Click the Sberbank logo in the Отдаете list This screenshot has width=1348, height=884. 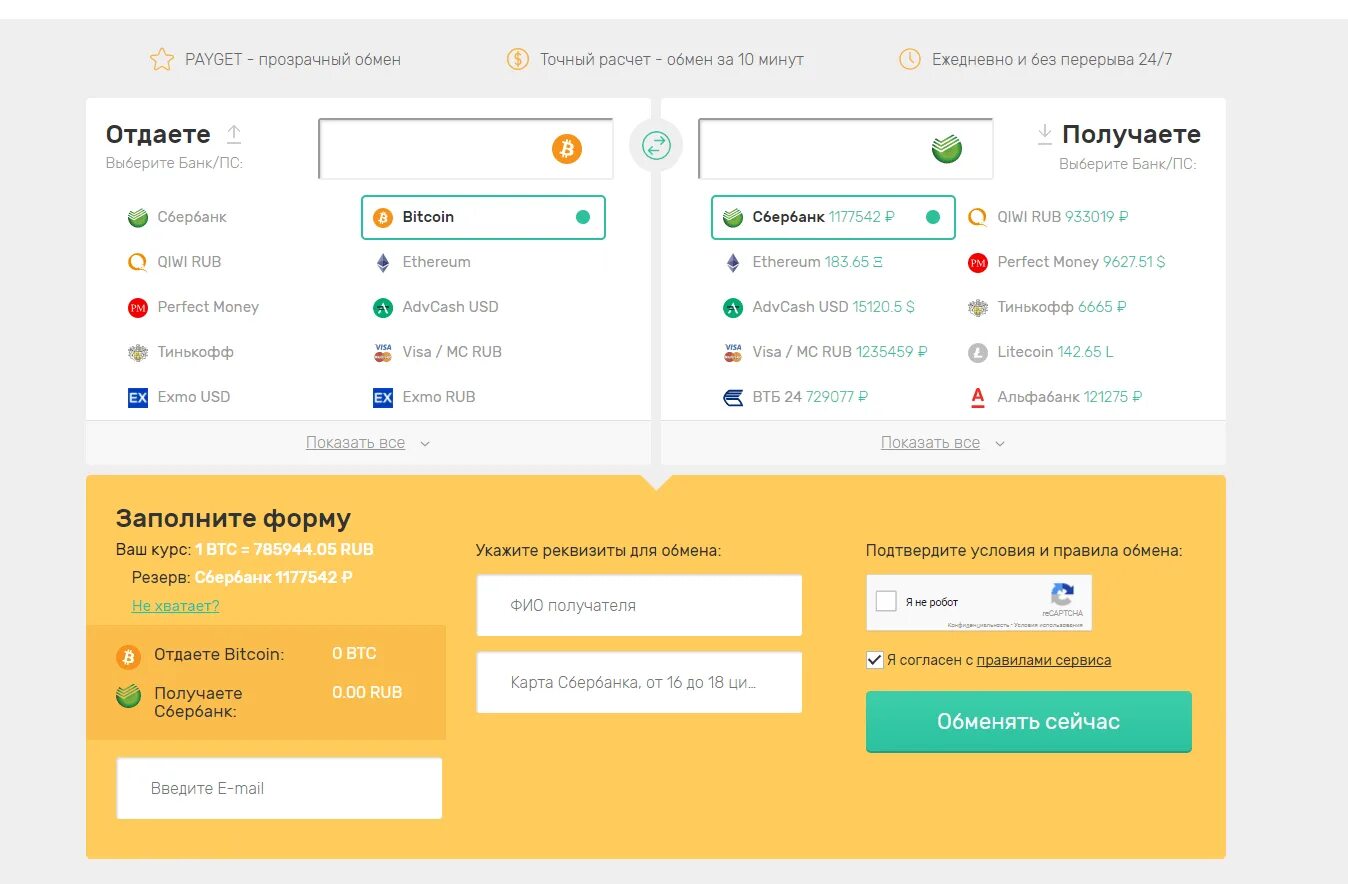[138, 217]
